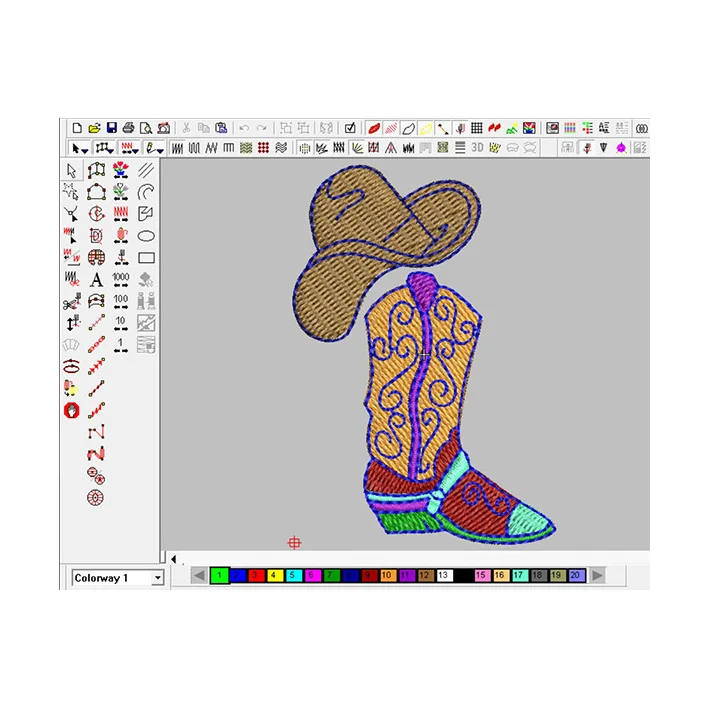This screenshot has height=709, width=709.
Task: Save the design with the floppy disk icon
Action: point(112,128)
